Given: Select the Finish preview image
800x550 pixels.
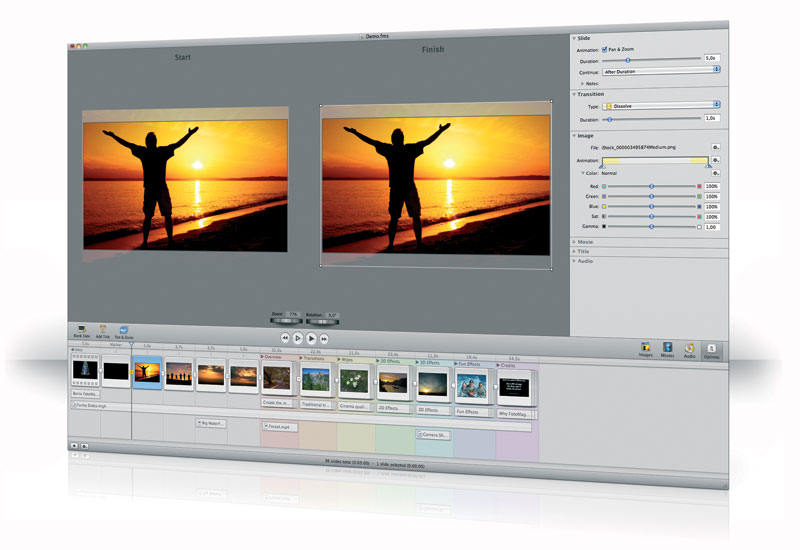Looking at the screenshot, I should click(436, 184).
